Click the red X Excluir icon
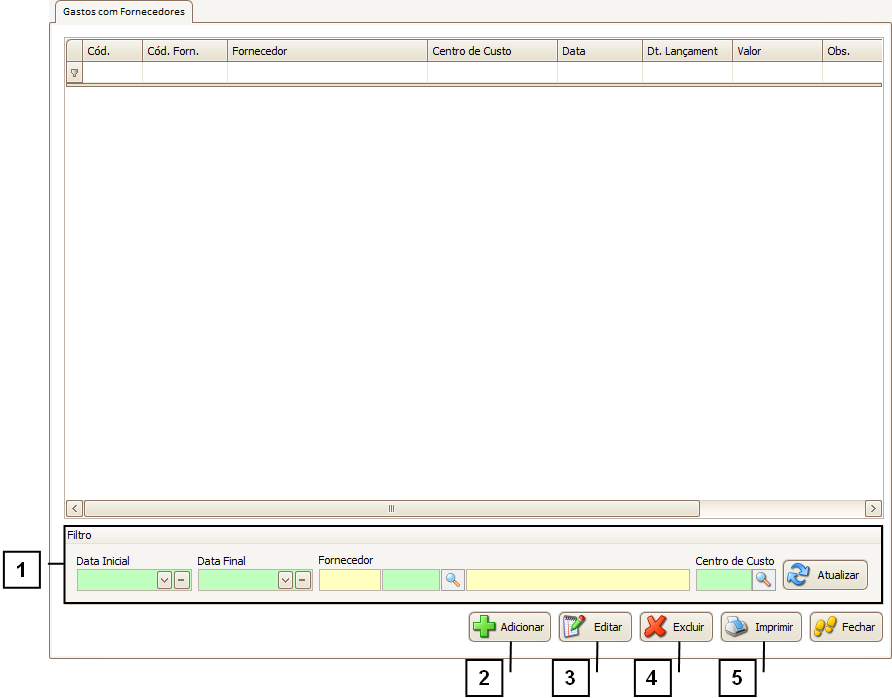This screenshot has width=892, height=698. (x=656, y=627)
